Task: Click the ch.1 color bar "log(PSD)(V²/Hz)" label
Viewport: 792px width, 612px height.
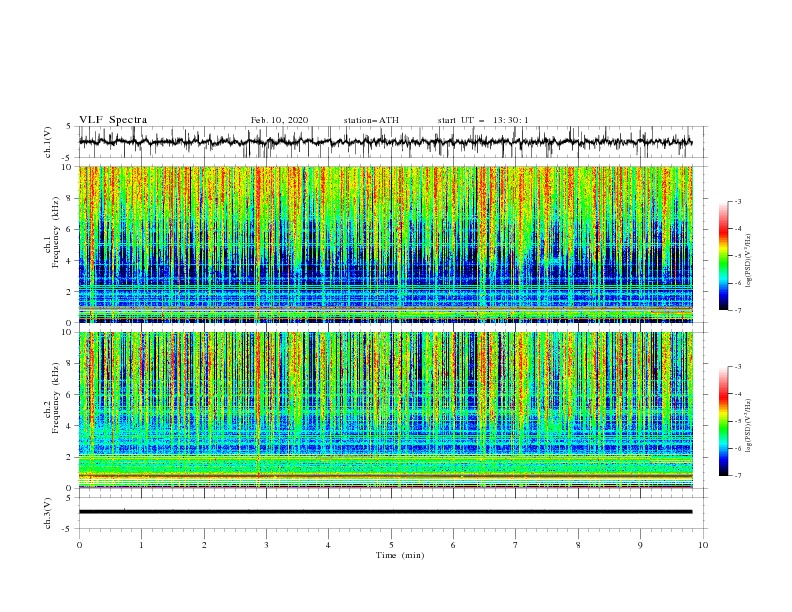Action: pyautogui.click(x=749, y=261)
